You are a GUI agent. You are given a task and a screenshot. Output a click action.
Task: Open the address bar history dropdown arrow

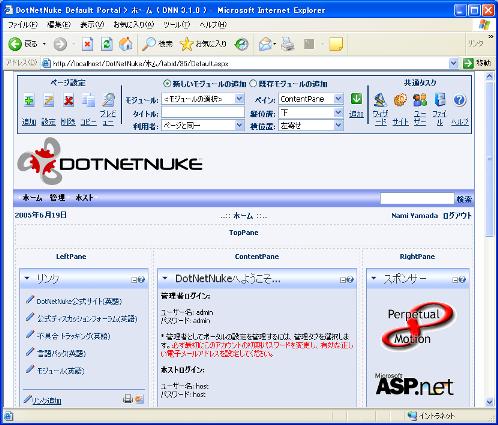[x=453, y=63]
